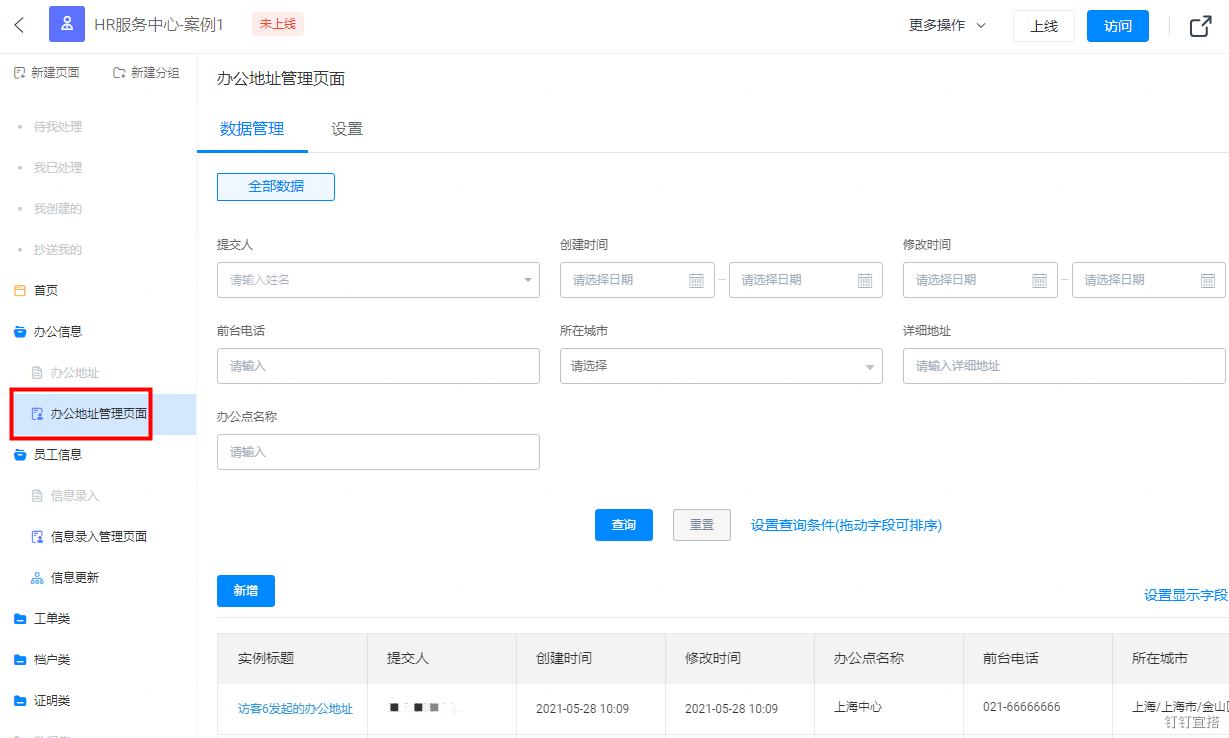Select 办公地址管理页面 in sidebar
The width and height of the screenshot is (1229, 738).
coord(98,414)
